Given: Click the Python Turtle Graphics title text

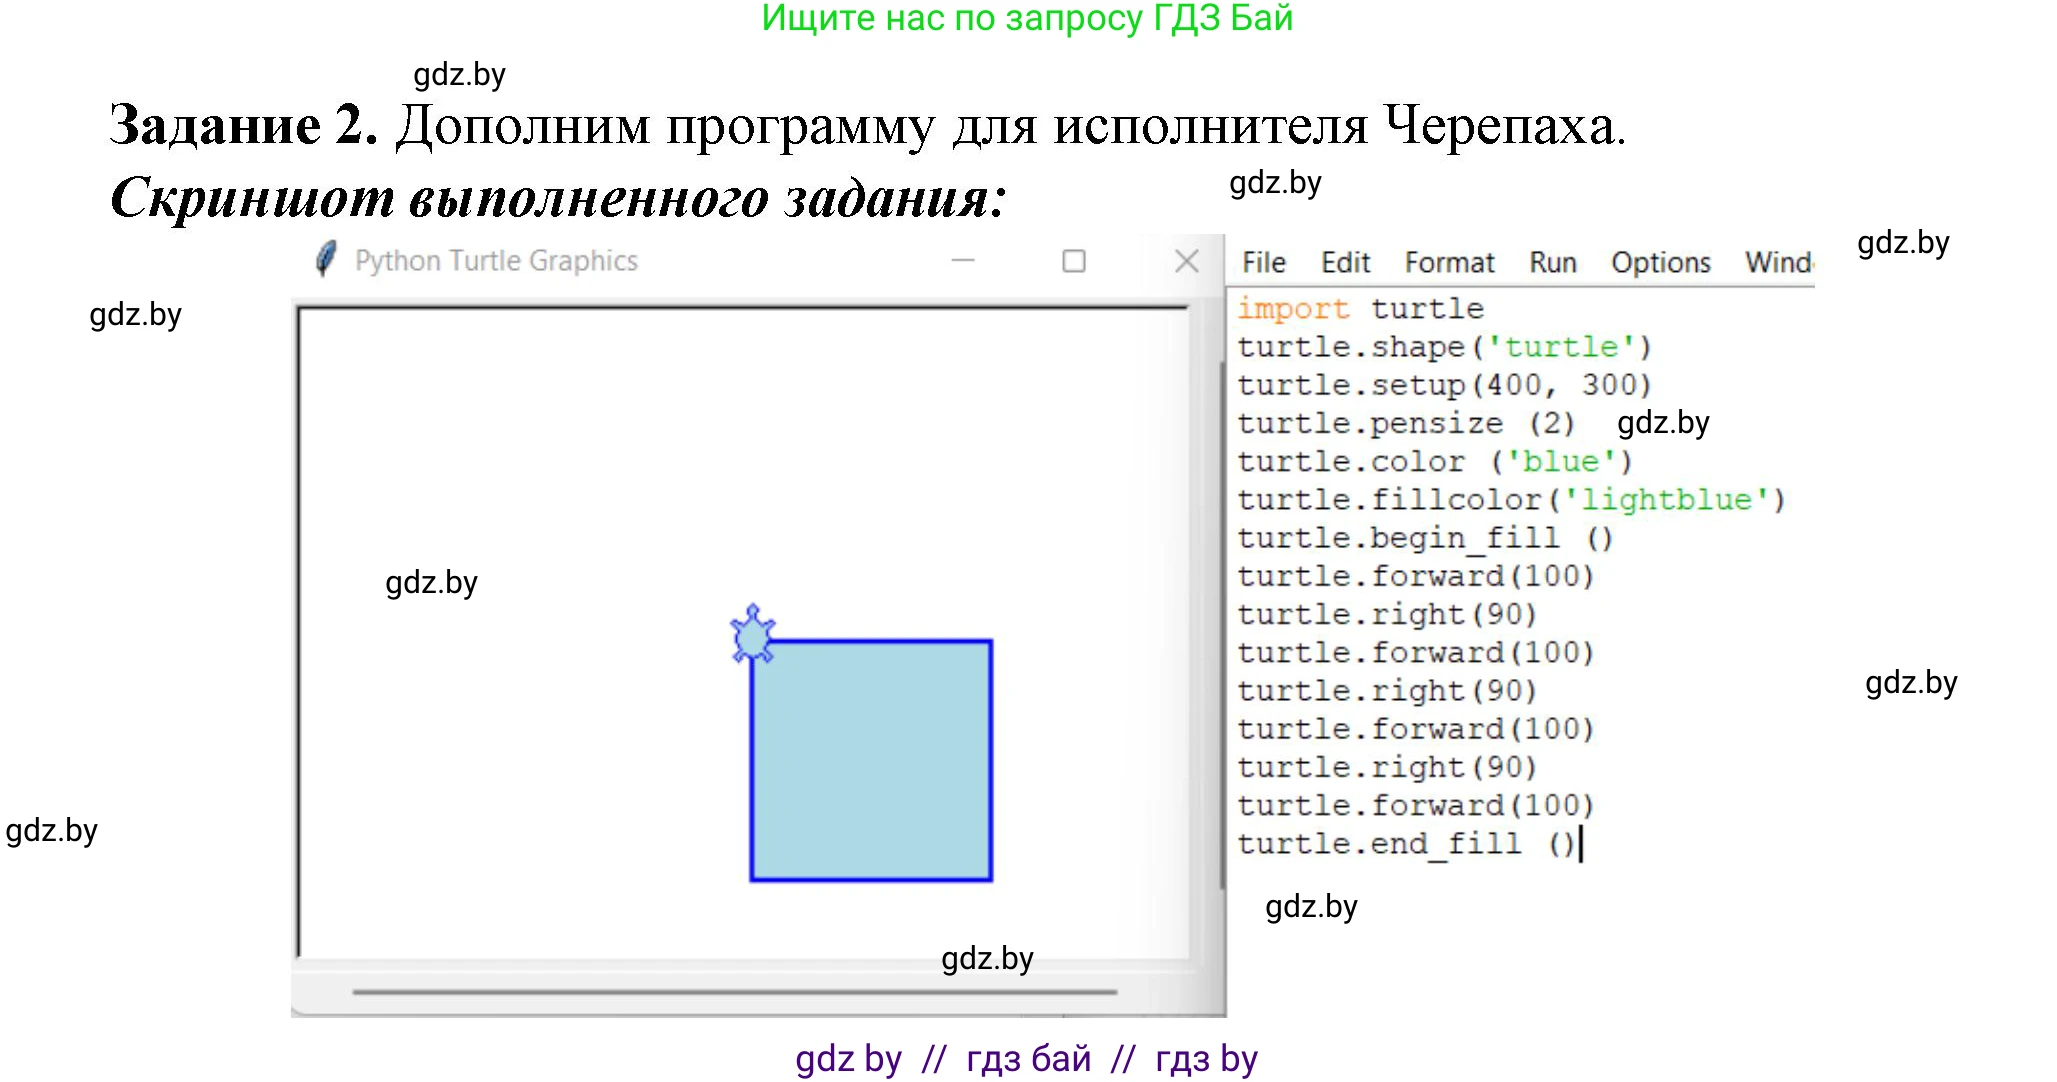Looking at the screenshot, I should tap(496, 261).
